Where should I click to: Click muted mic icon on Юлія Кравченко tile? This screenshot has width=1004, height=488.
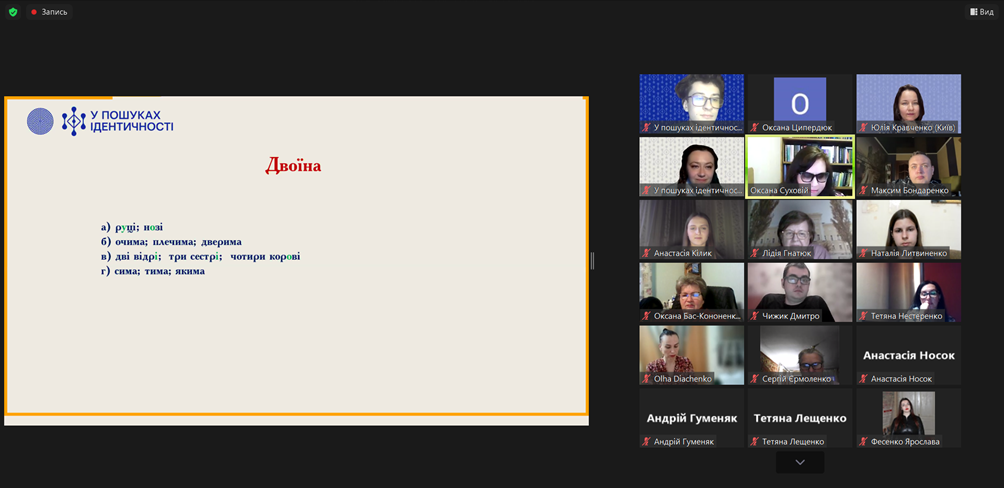point(863,128)
